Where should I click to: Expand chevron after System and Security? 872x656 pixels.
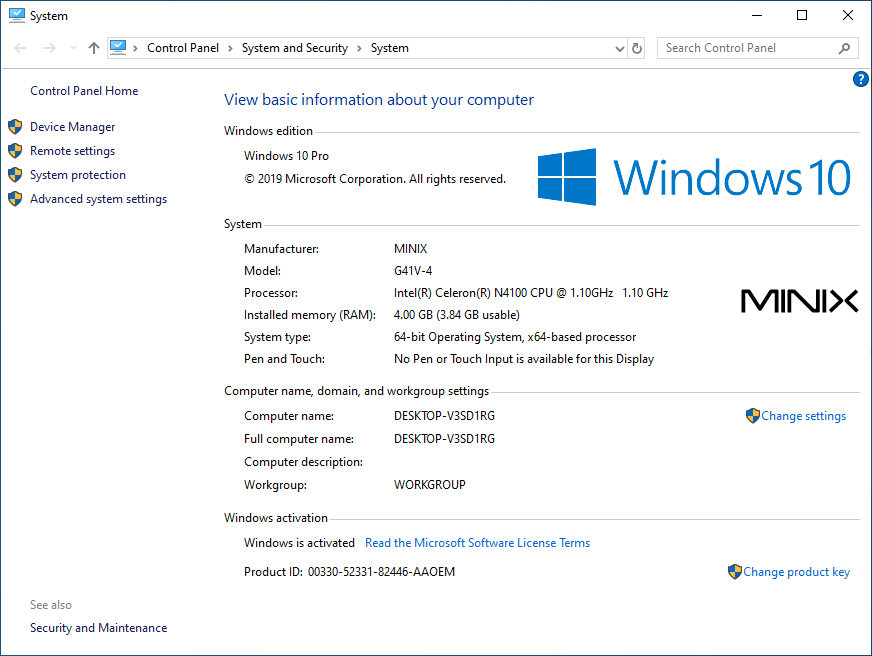click(359, 48)
